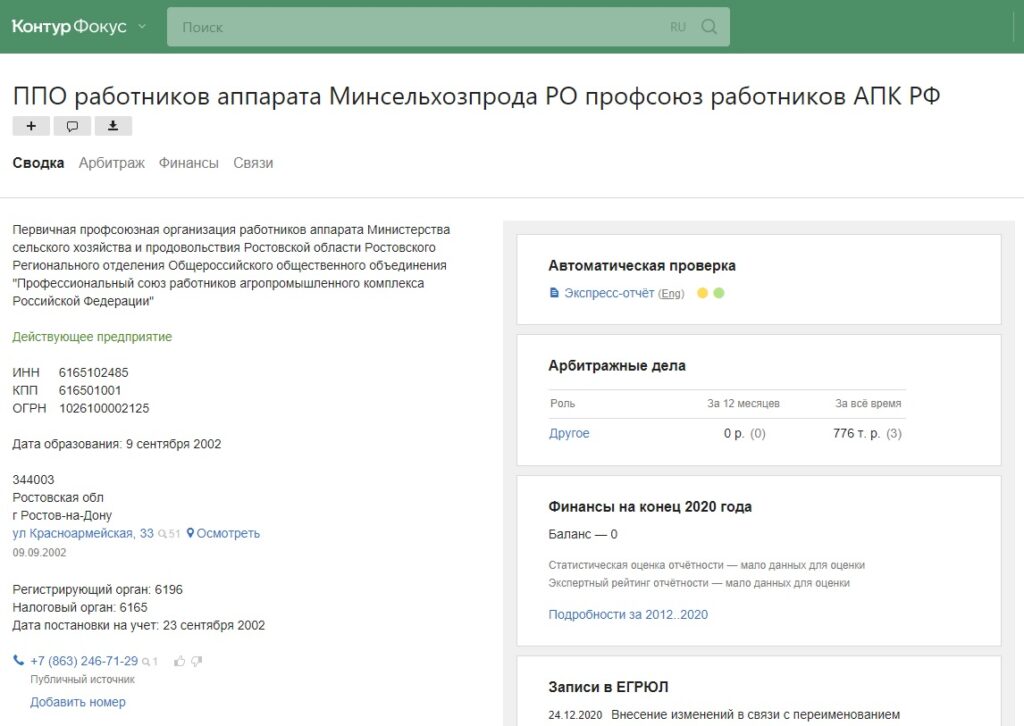
Task: Open the Экспресс-отчёт link
Action: pyautogui.click(x=609, y=293)
